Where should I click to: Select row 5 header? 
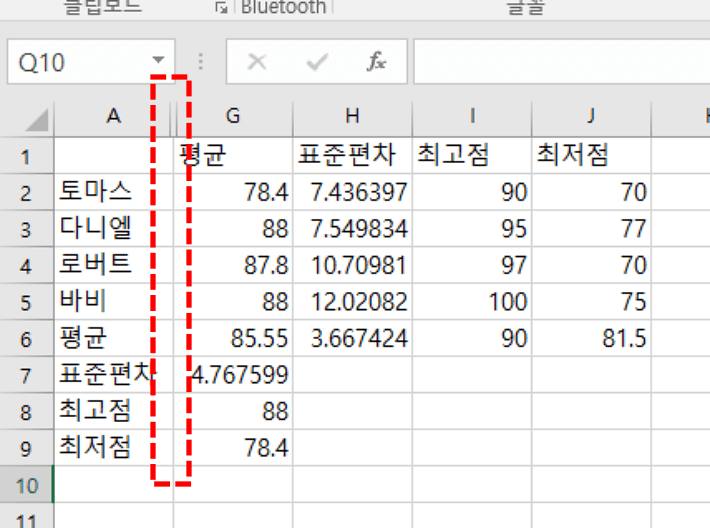point(26,302)
